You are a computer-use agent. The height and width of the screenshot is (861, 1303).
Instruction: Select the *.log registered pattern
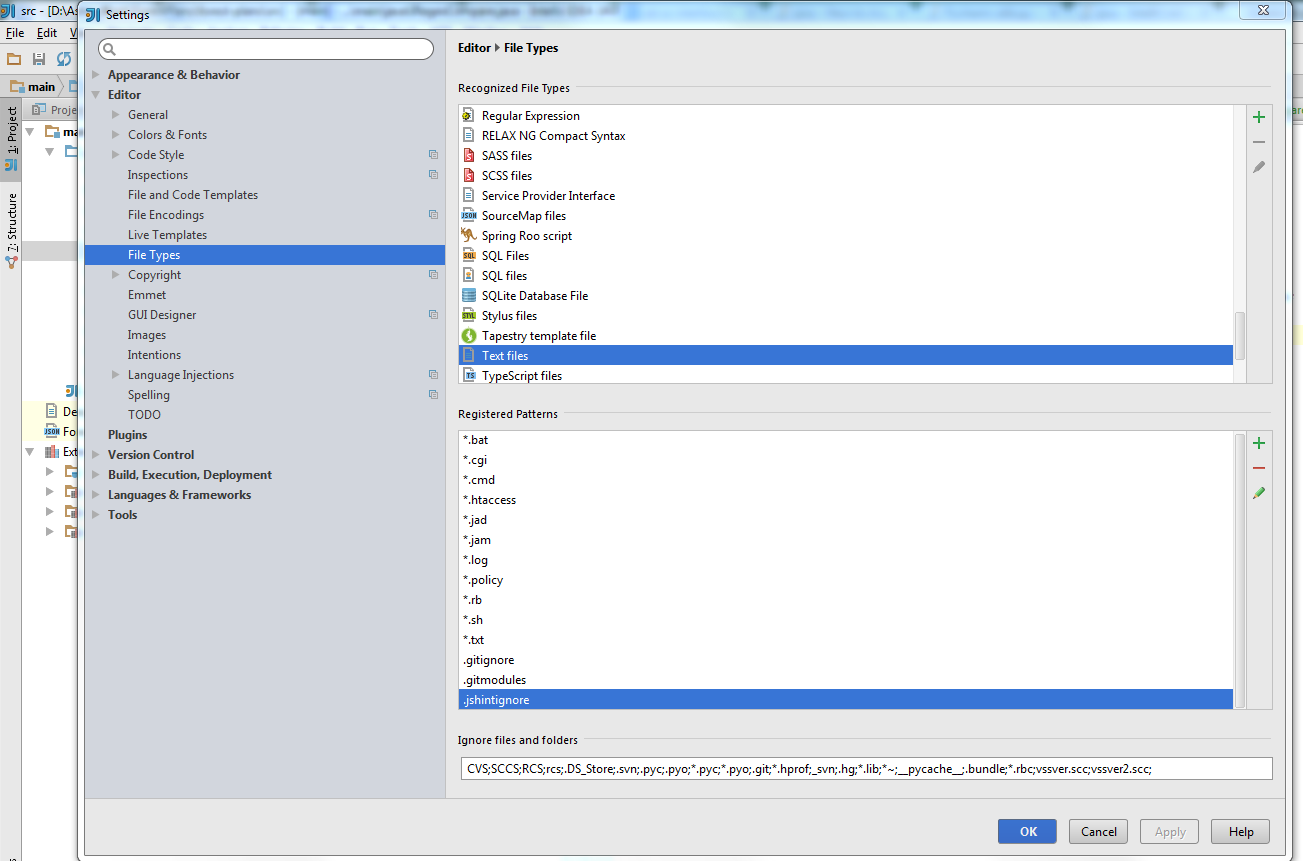pyautogui.click(x=846, y=560)
